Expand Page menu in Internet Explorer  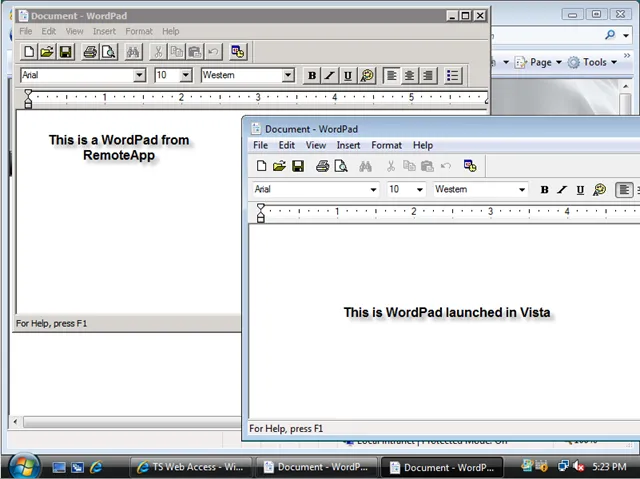pos(539,62)
